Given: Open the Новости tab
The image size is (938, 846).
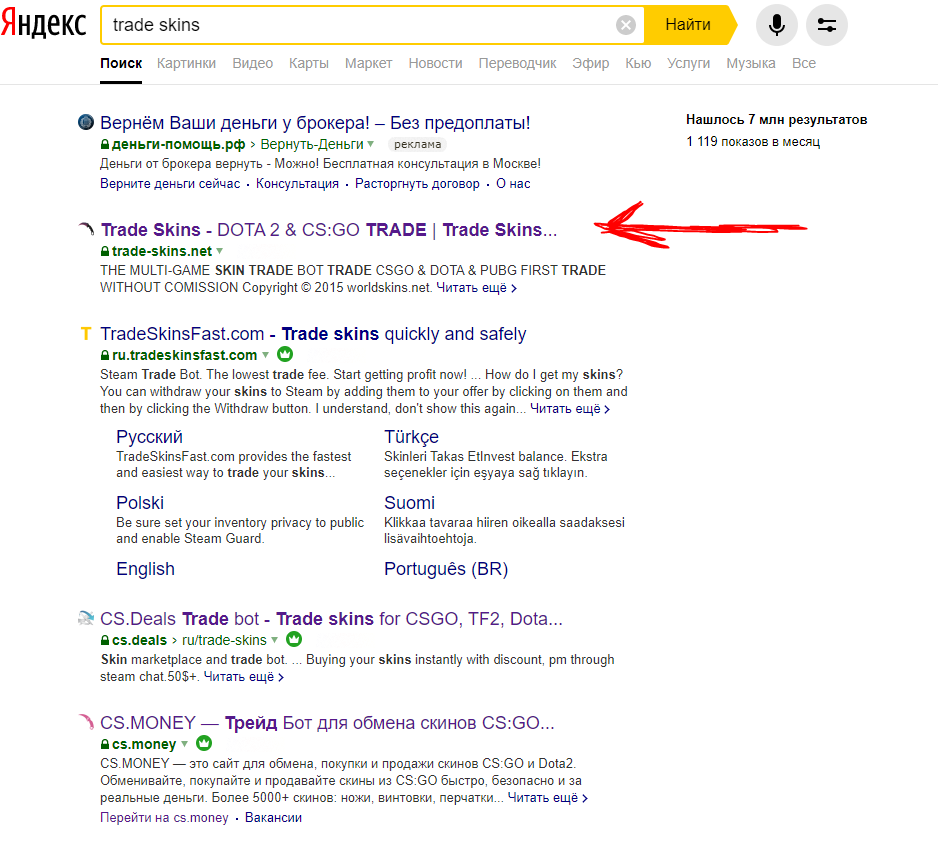Looking at the screenshot, I should 436,63.
